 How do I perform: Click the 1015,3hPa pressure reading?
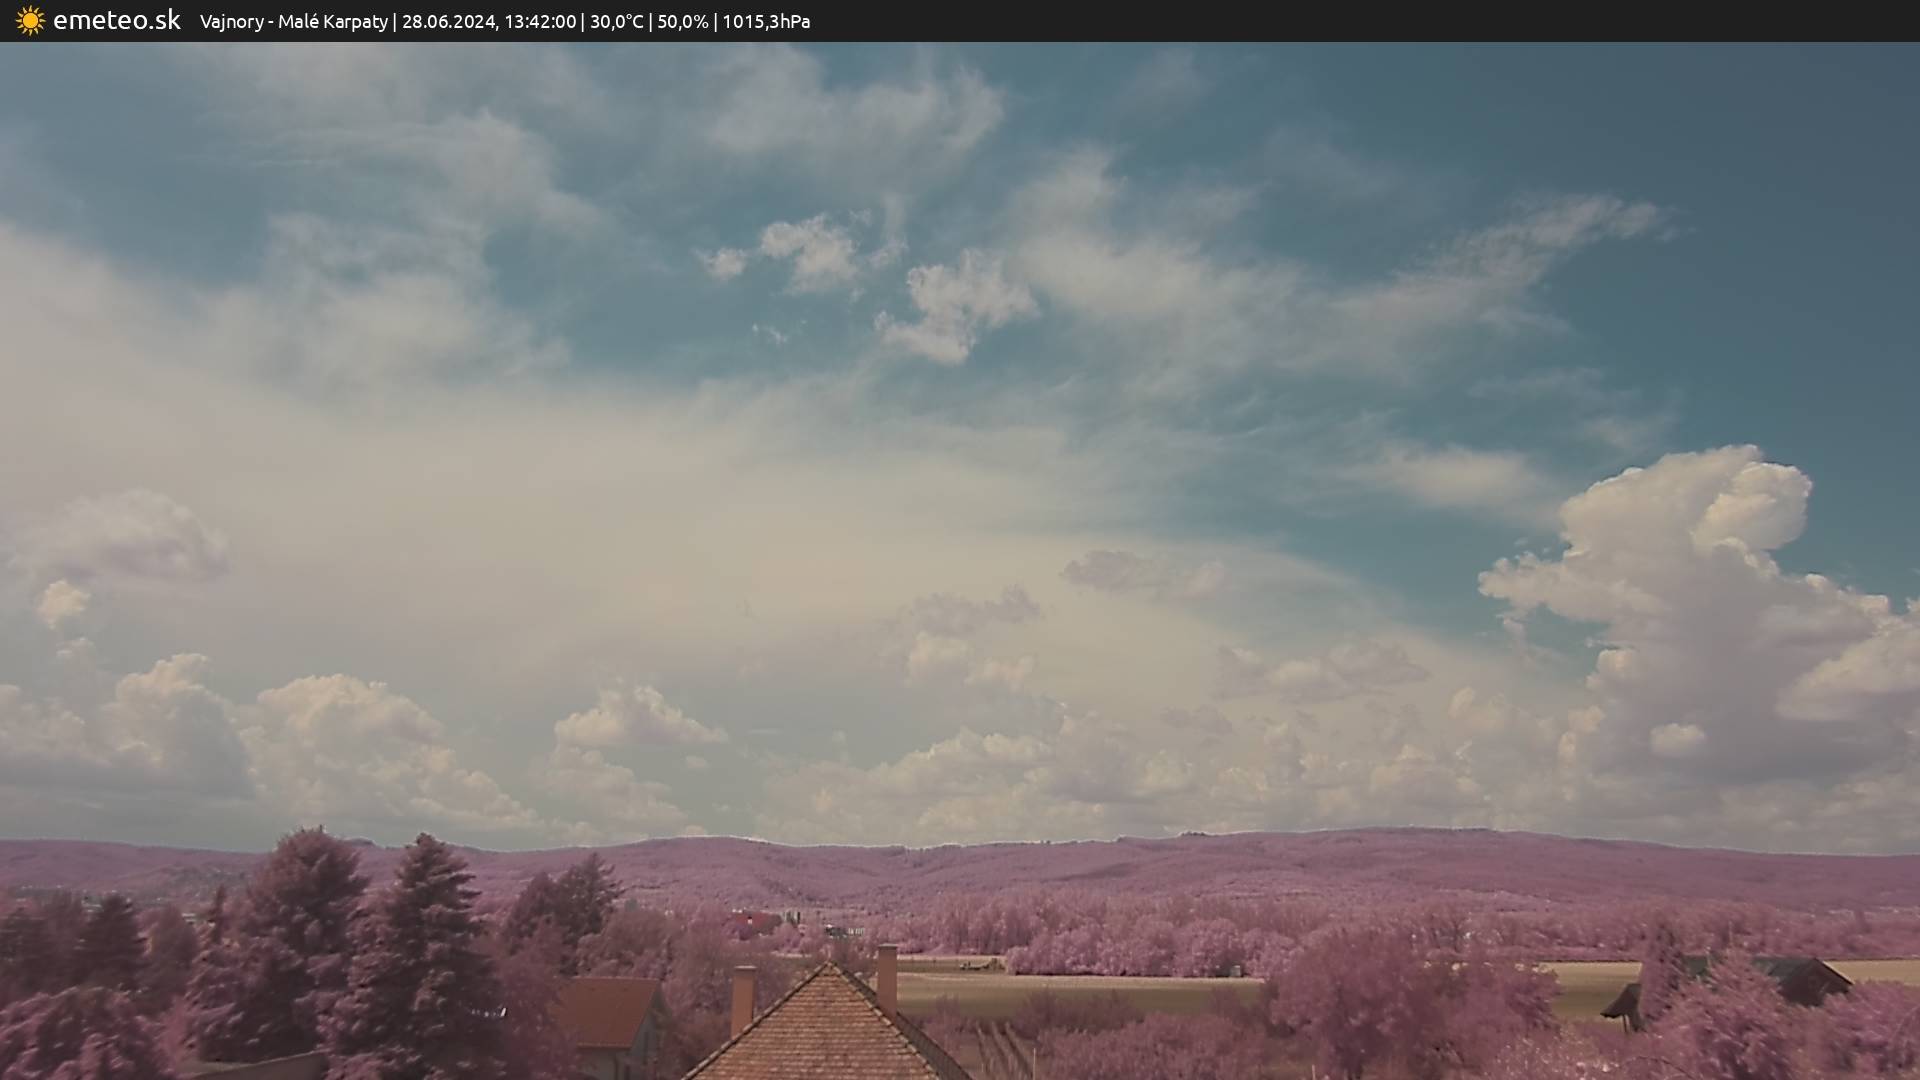766,22
